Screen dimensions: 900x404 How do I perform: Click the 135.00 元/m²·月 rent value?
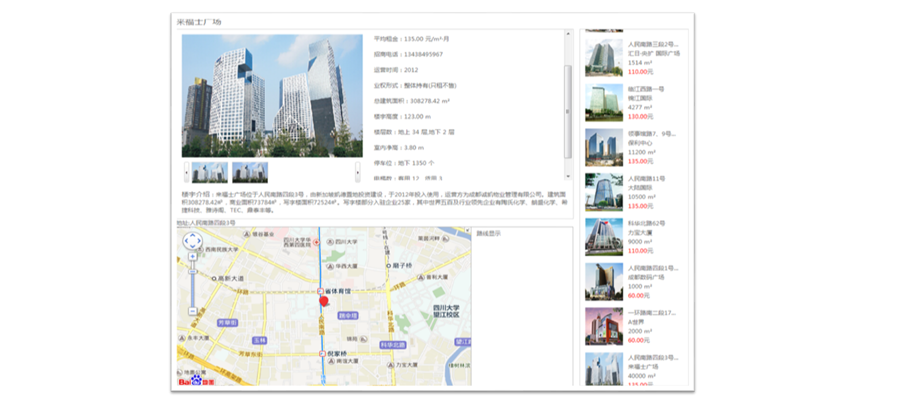(x=426, y=39)
